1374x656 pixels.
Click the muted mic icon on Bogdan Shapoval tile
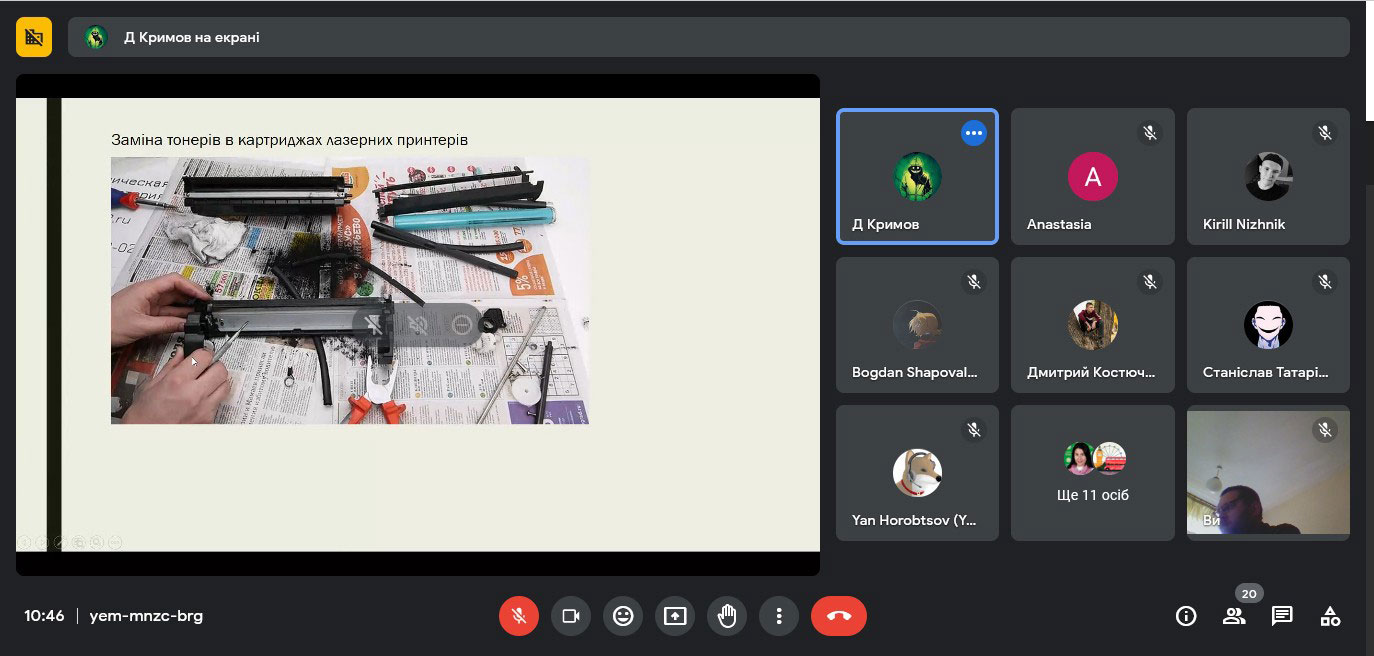coord(974,282)
